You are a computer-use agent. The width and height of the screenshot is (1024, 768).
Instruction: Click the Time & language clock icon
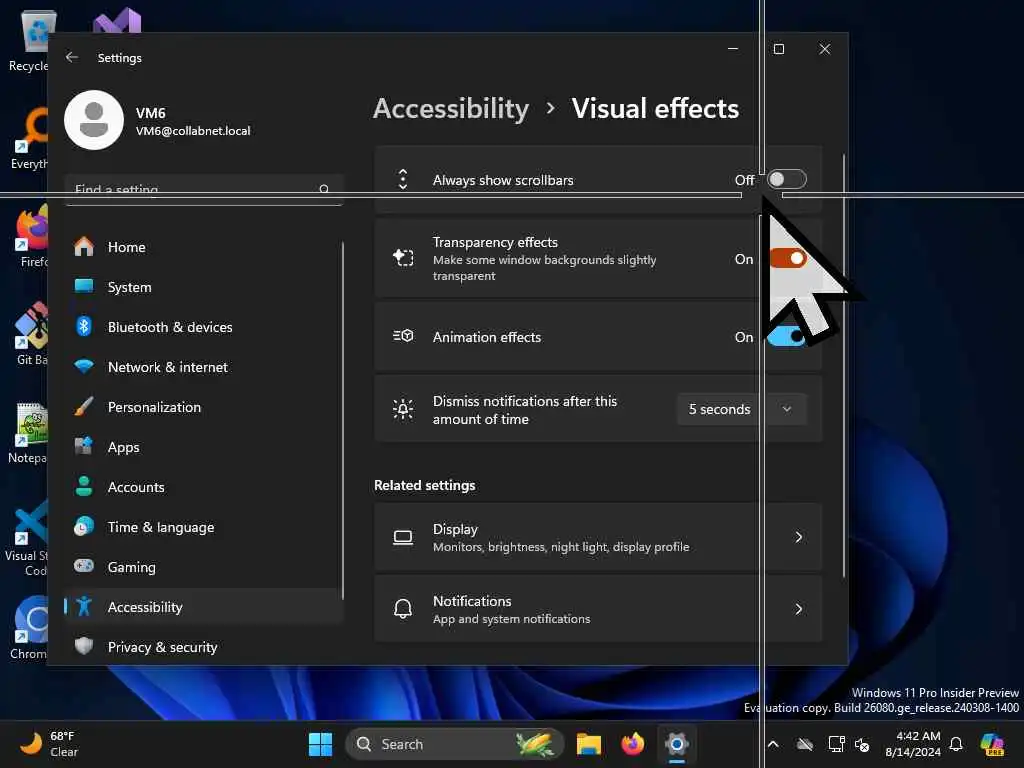pos(84,526)
